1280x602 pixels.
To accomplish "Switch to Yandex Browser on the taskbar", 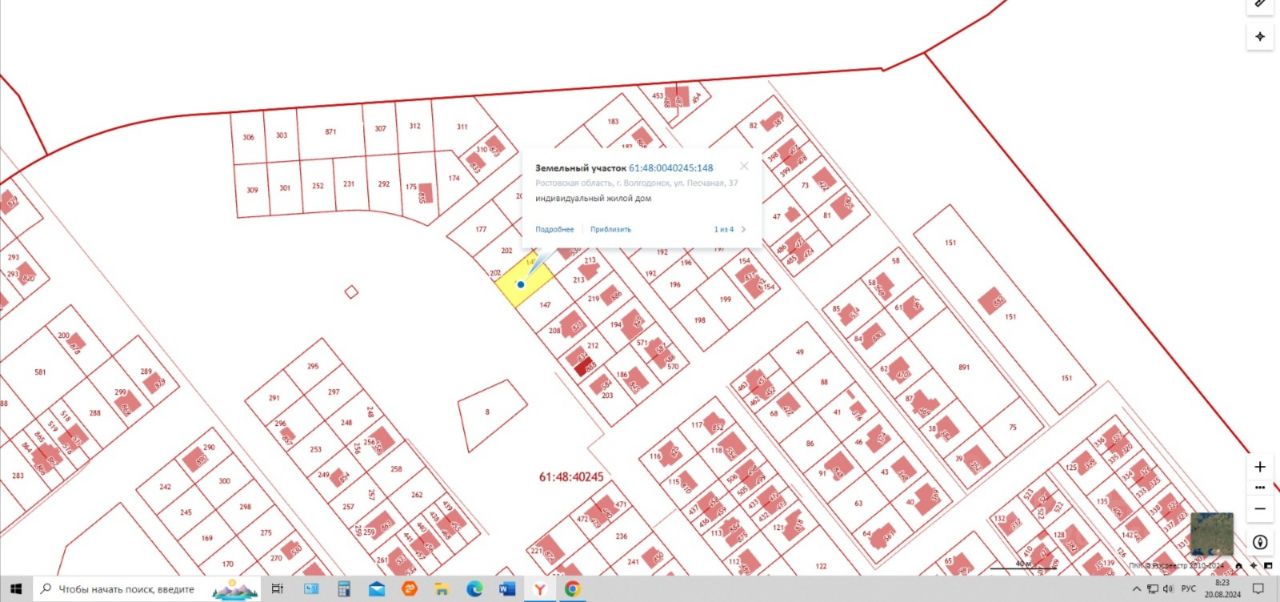I will click(x=540, y=589).
